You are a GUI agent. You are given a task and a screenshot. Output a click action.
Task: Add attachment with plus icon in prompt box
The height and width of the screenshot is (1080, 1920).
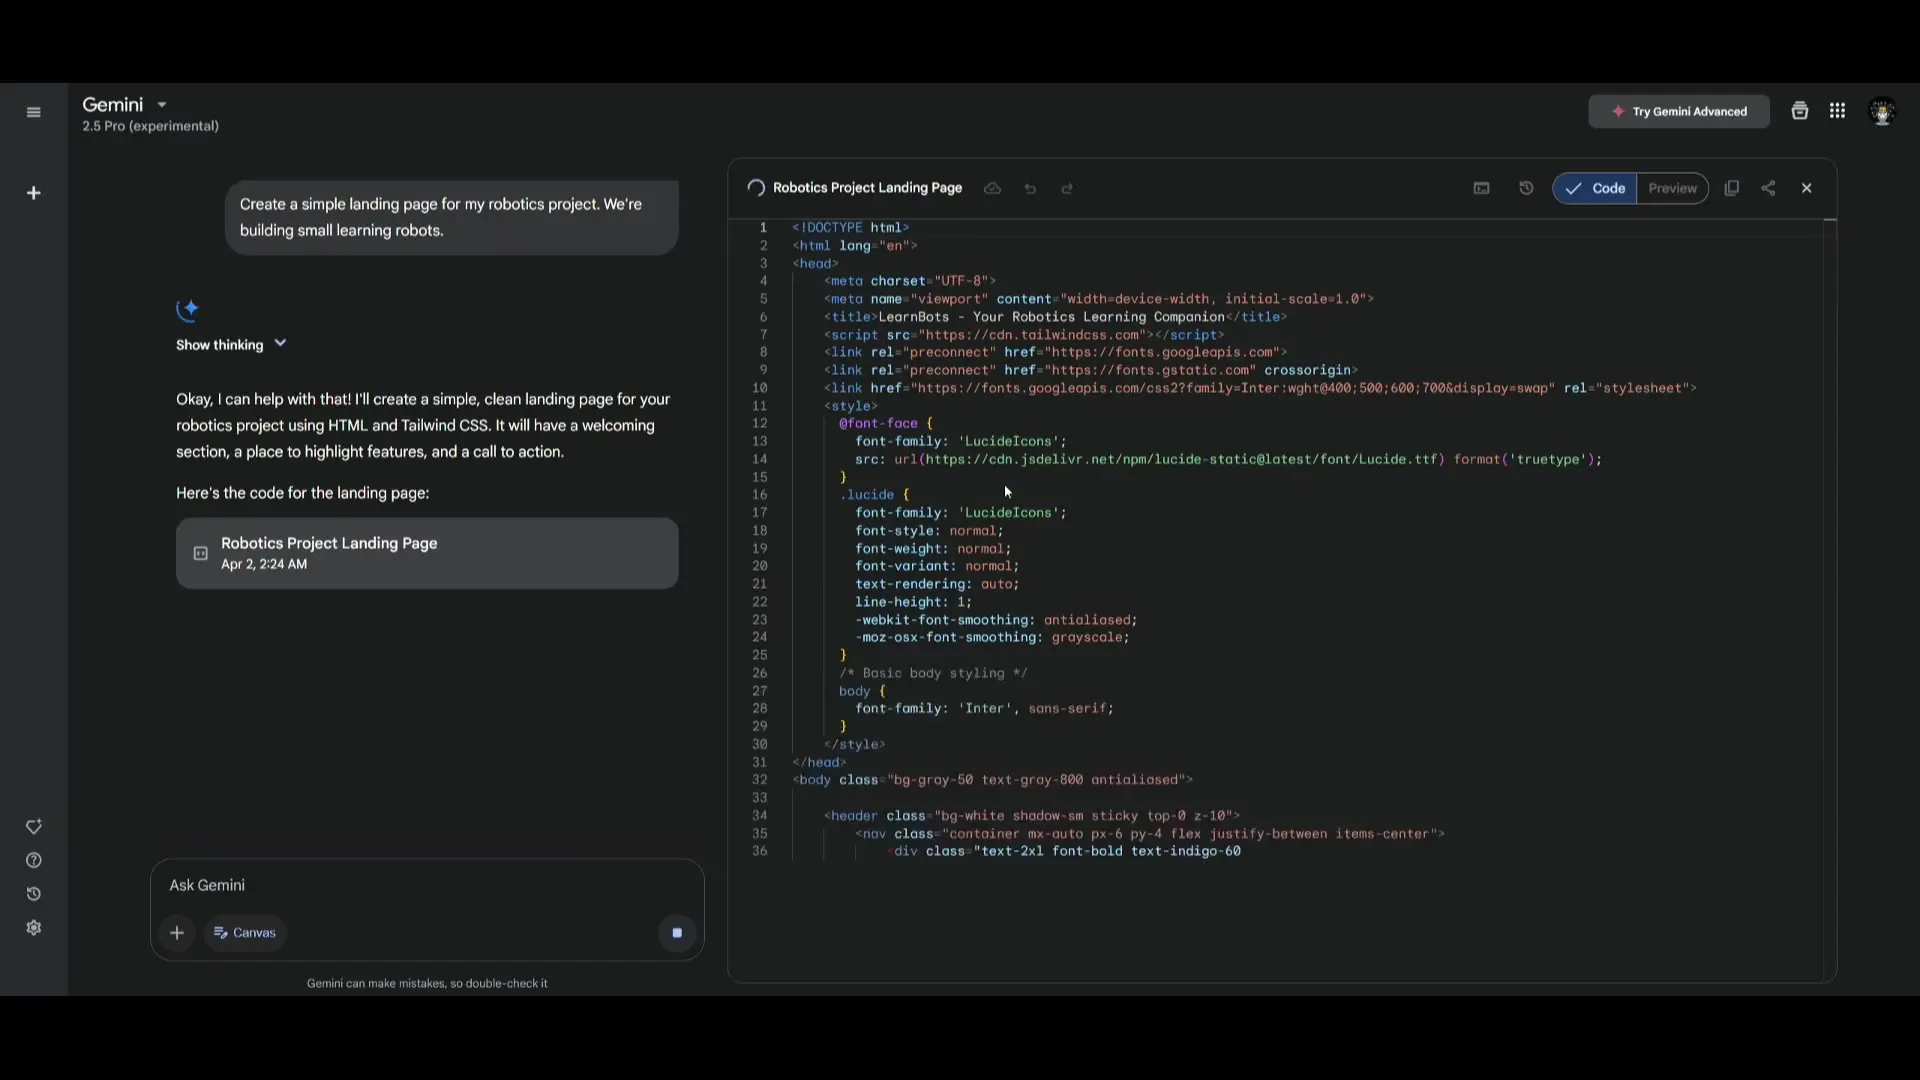coord(177,933)
